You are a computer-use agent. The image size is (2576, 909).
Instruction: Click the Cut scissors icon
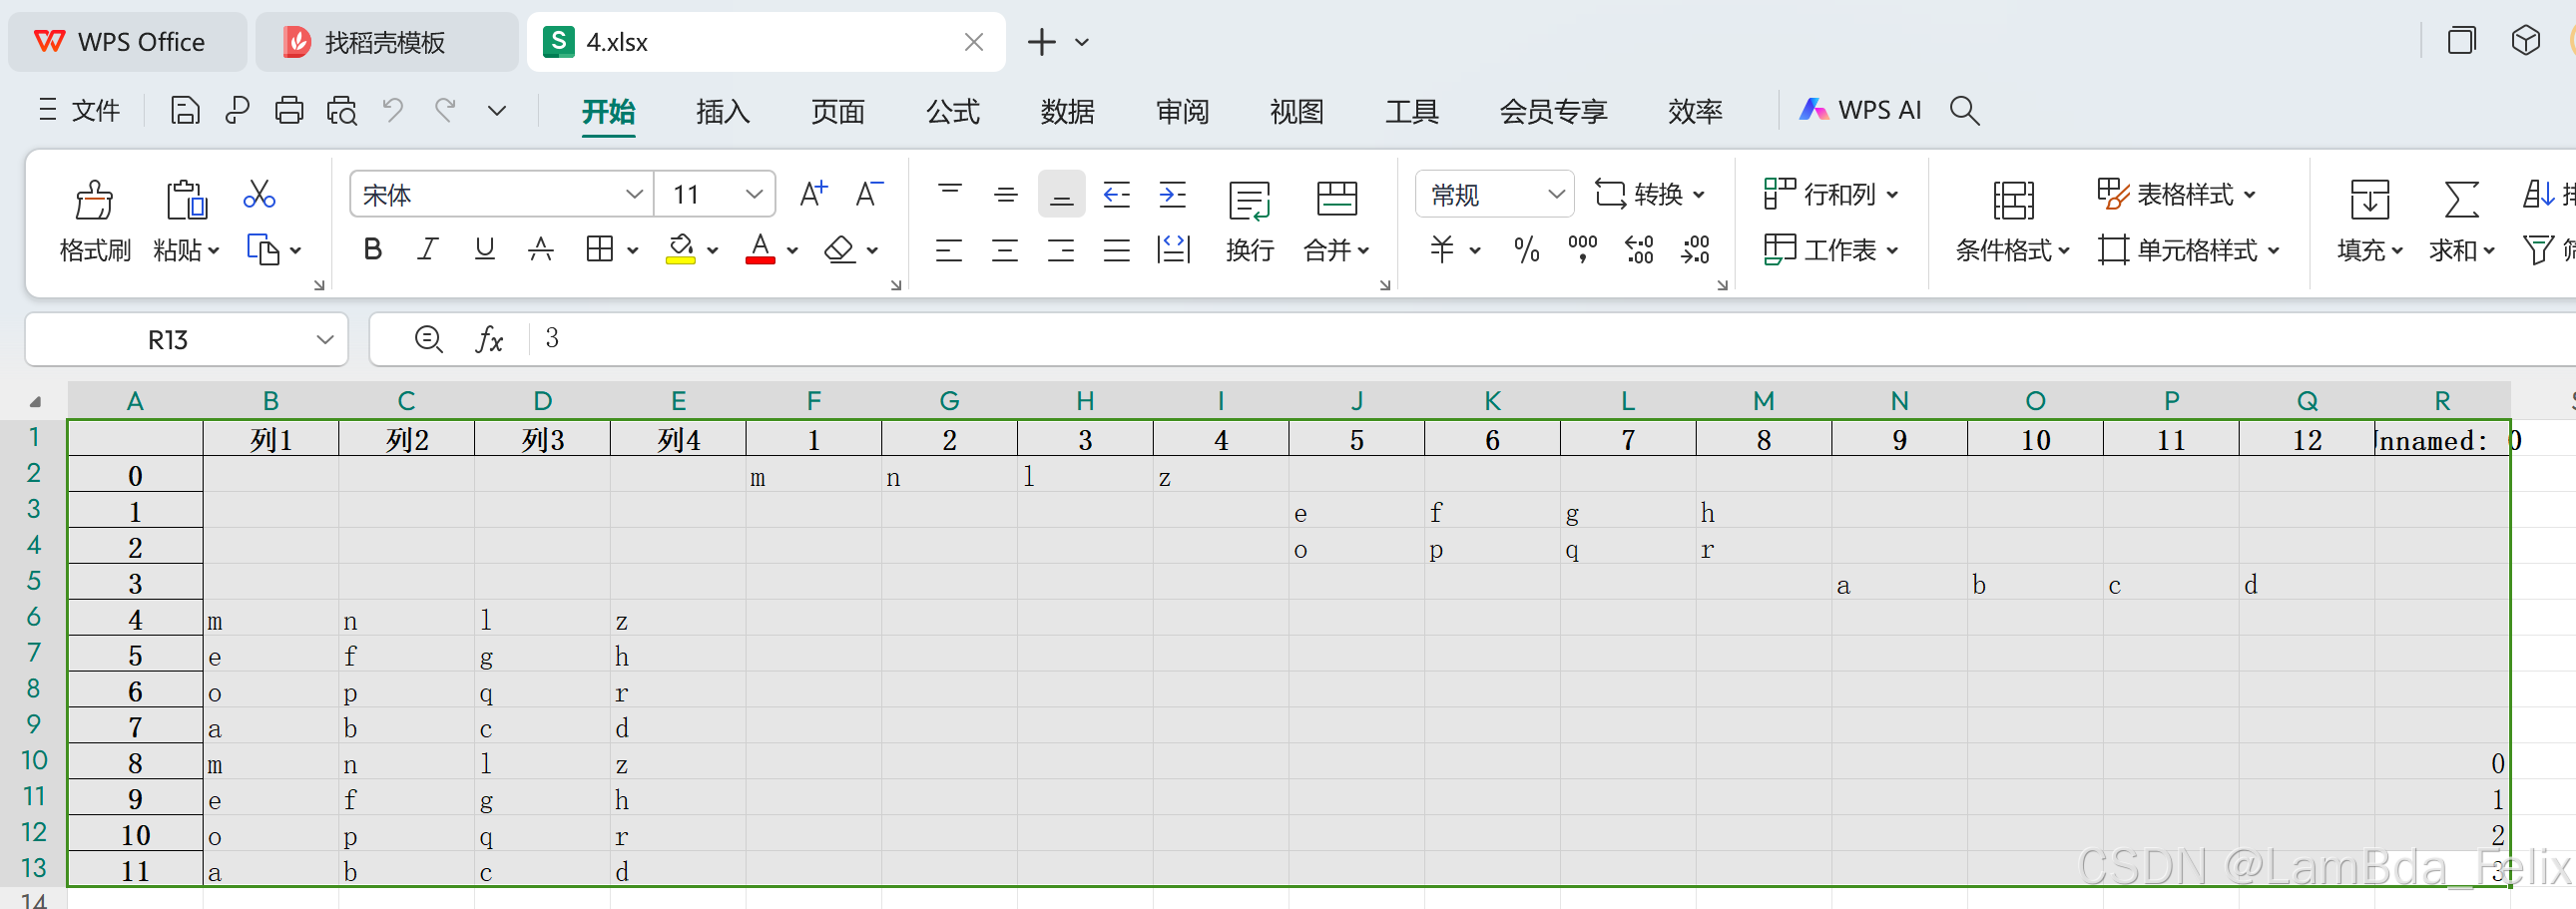pyautogui.click(x=259, y=194)
